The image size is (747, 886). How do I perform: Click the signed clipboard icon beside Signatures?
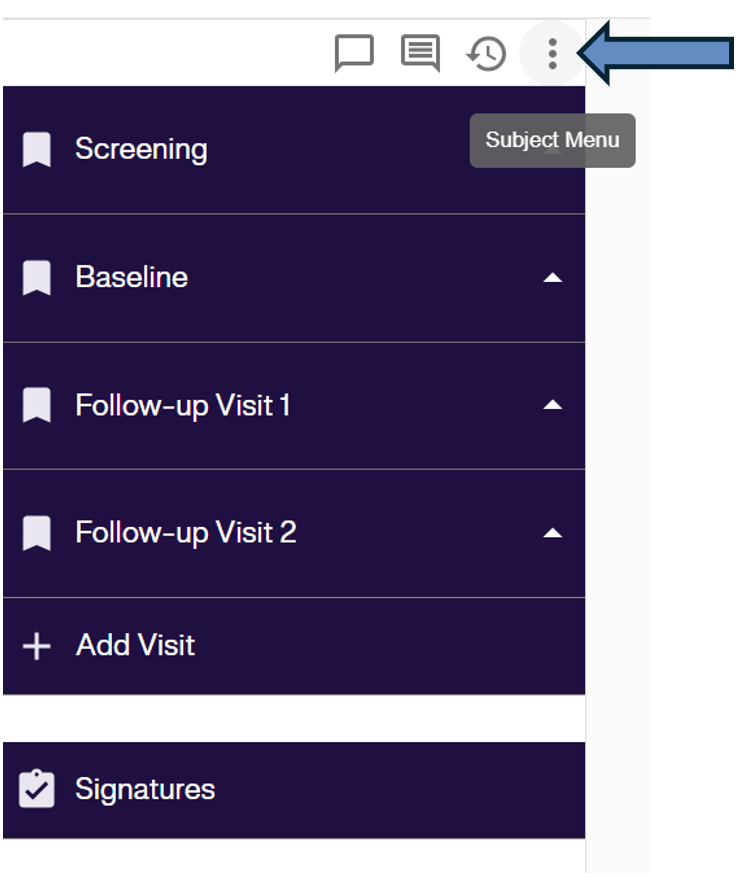36,789
